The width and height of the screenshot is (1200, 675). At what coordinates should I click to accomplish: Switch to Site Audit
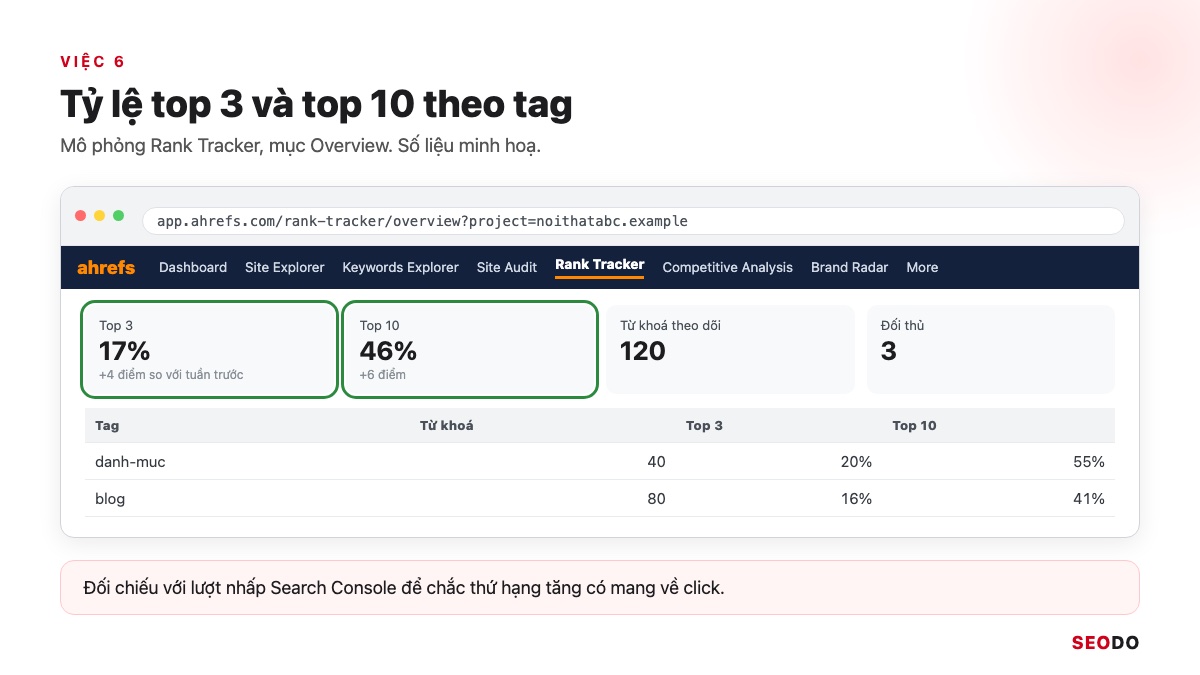click(x=507, y=267)
